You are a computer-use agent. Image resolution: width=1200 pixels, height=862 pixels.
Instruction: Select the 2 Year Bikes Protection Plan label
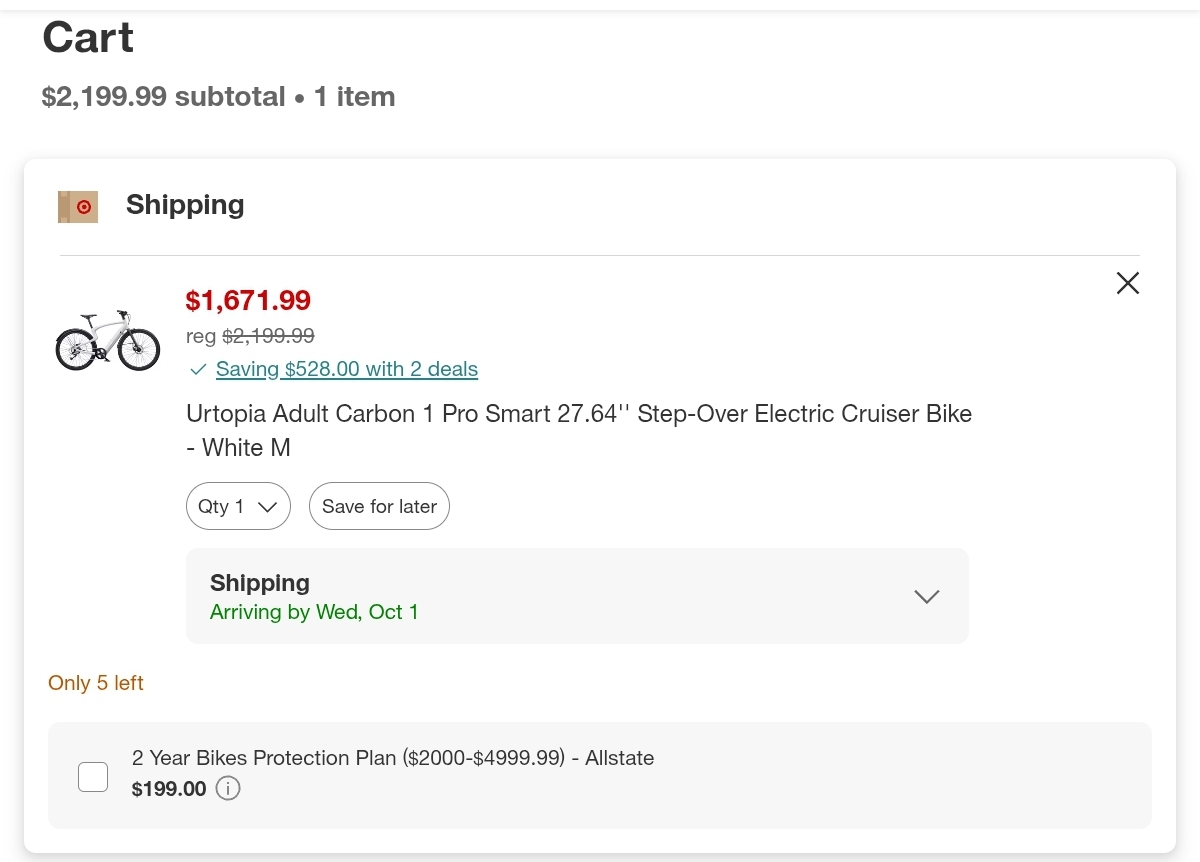coord(393,758)
